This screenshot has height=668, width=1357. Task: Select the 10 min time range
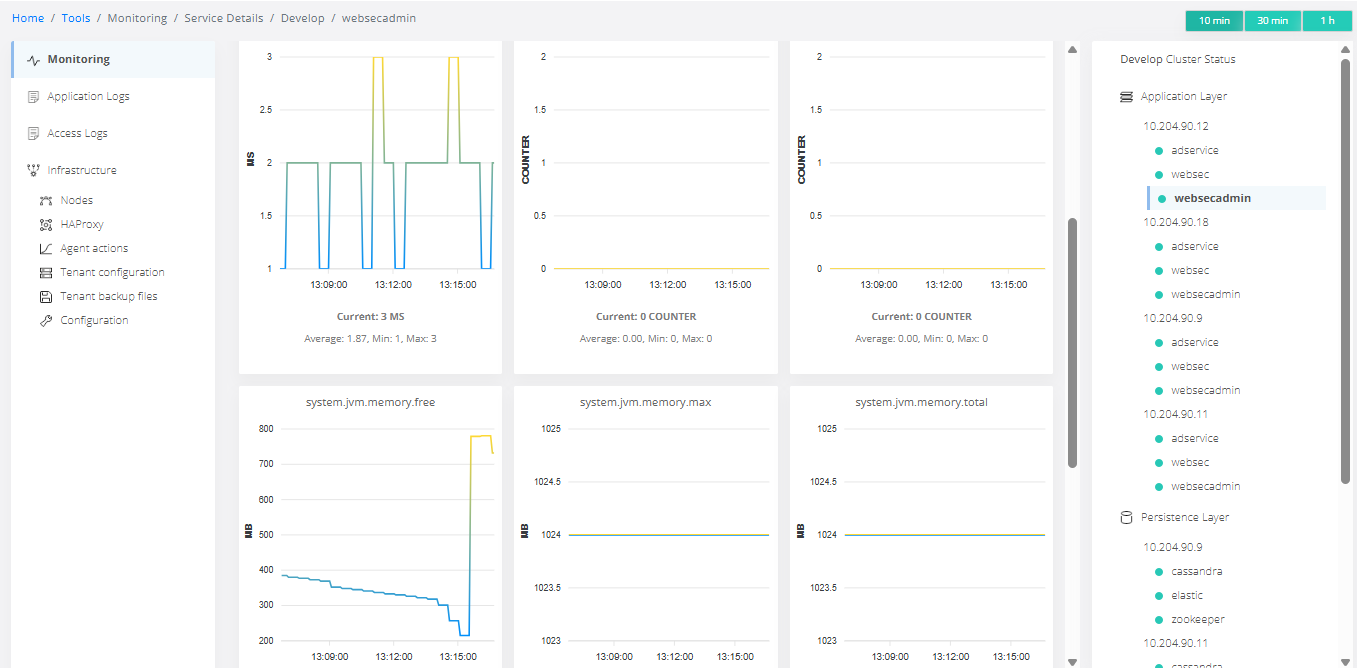1214,21
